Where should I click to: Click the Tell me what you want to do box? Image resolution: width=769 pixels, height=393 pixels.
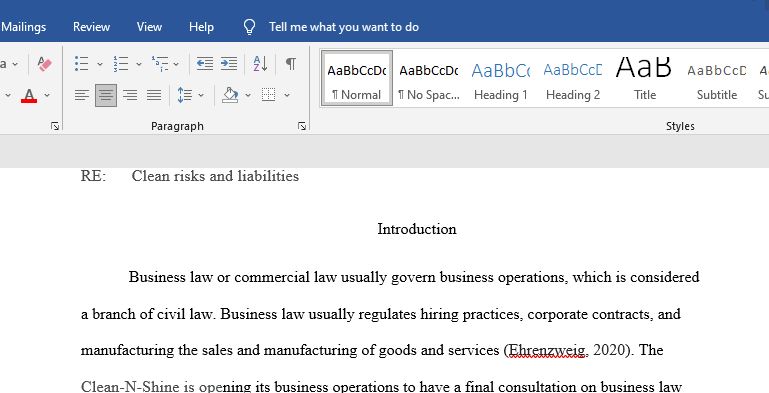click(344, 27)
